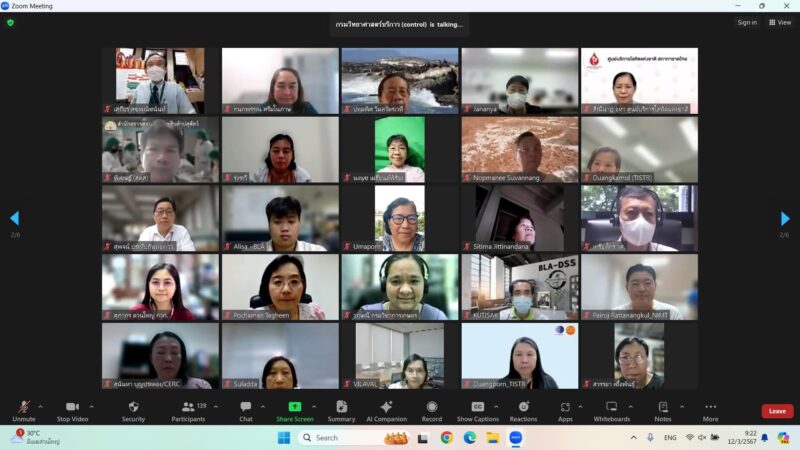Screen dimensions: 800x450
Task: Select Jananya's video tile
Action: click(x=520, y=81)
